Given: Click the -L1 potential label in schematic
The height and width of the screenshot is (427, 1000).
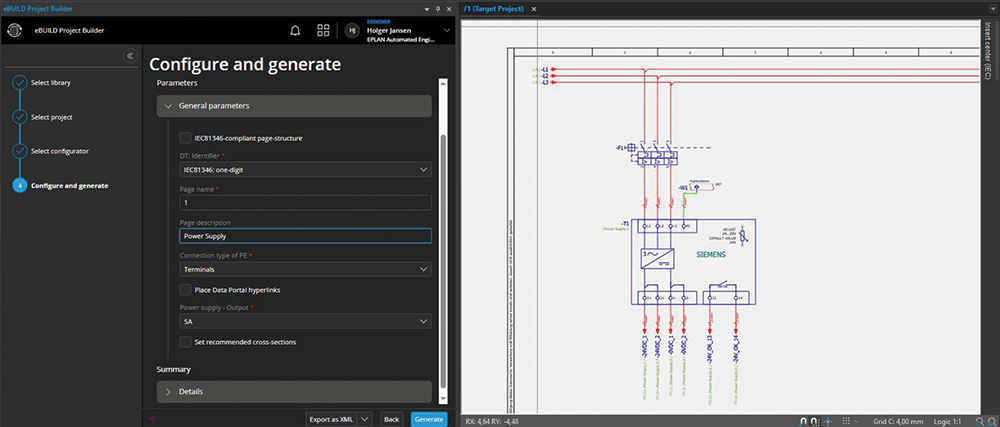Looking at the screenshot, I should (x=545, y=69).
